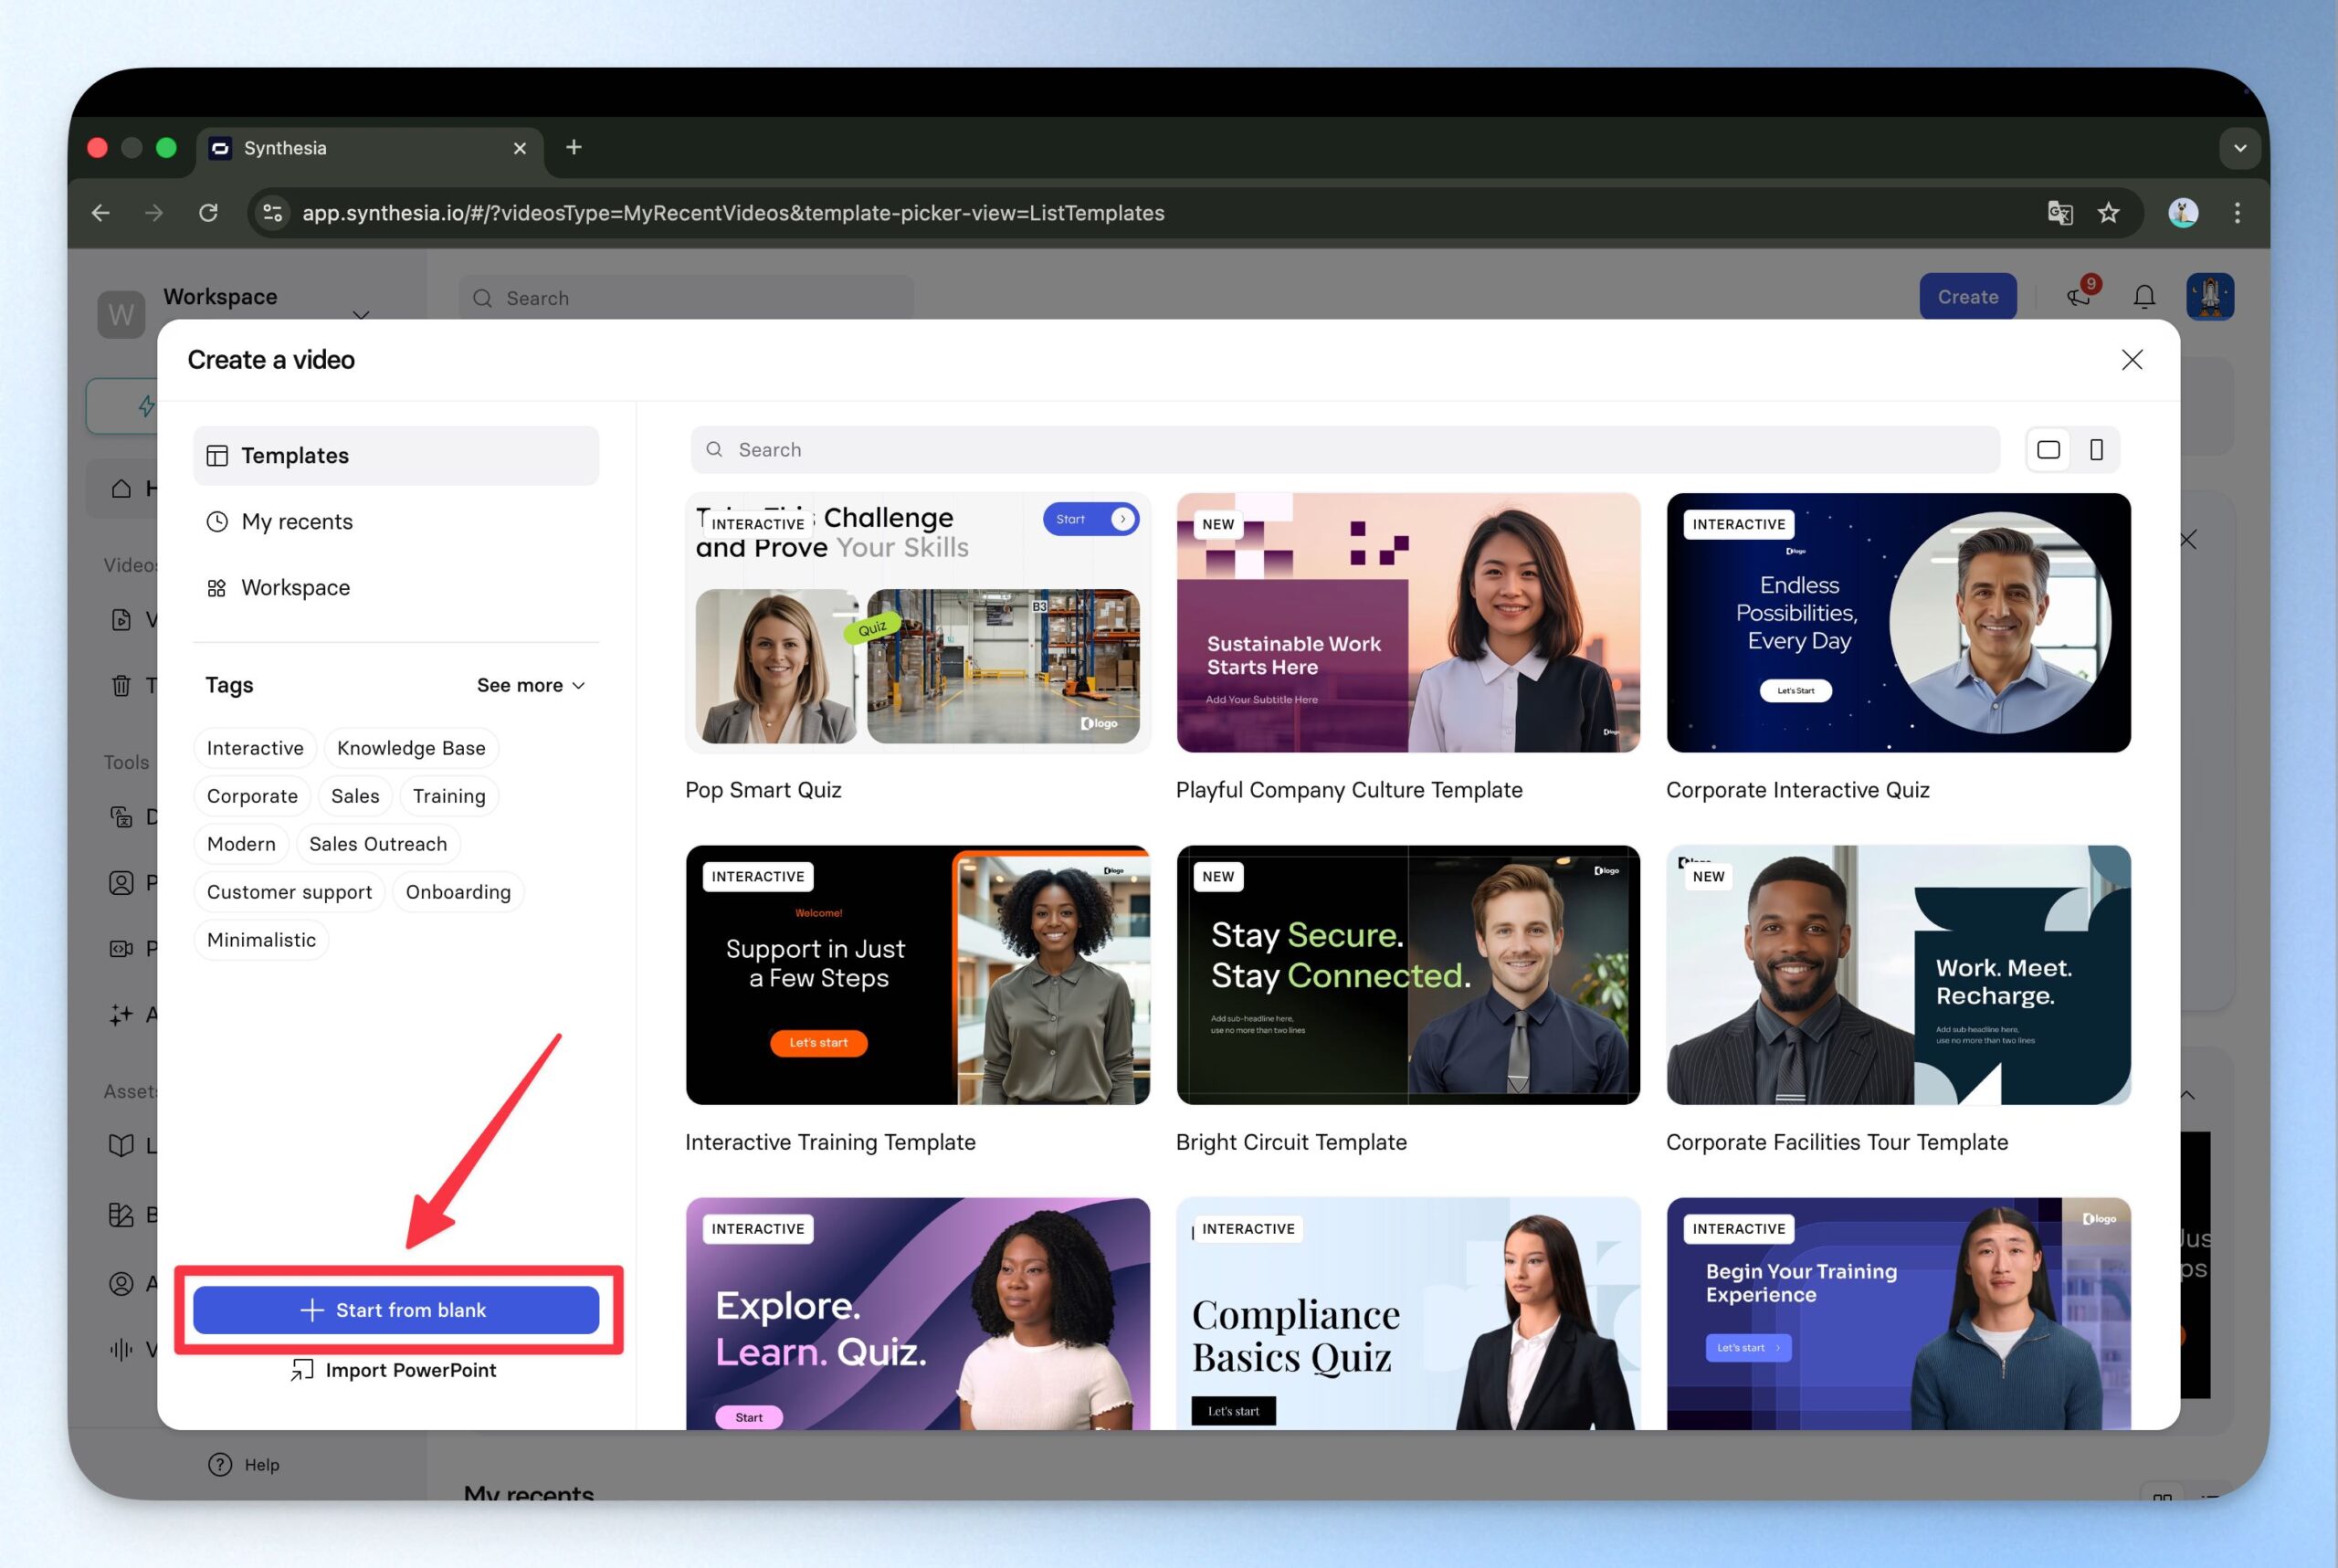The width and height of the screenshot is (2338, 1568).
Task: Open a new browser tab
Action: 573,148
